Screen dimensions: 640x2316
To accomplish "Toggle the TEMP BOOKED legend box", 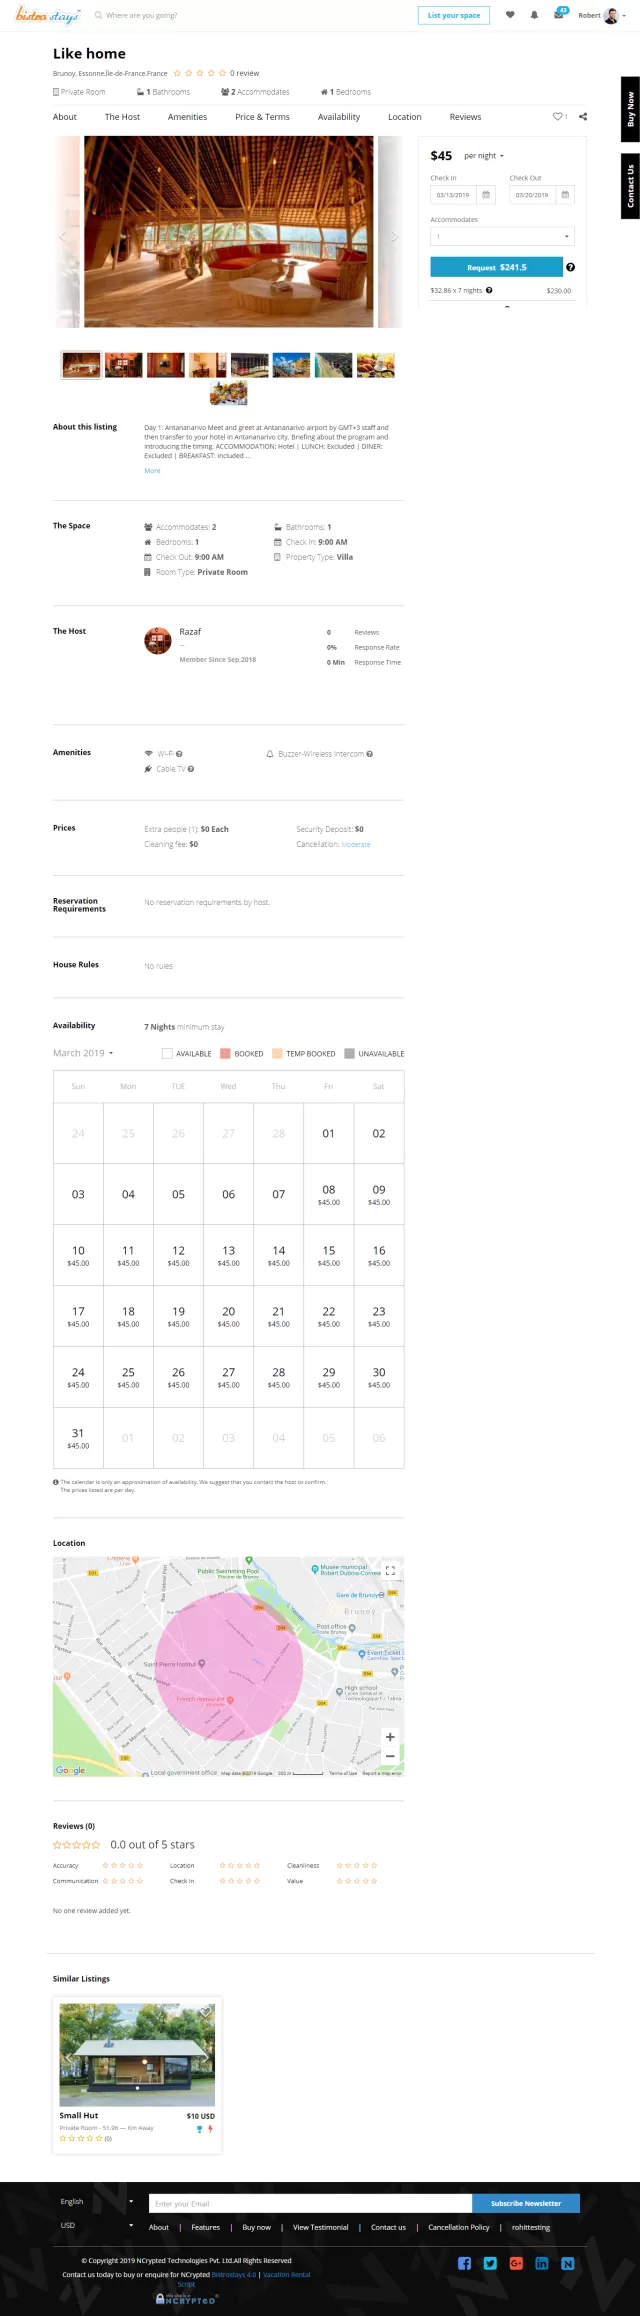I will click(x=278, y=1053).
